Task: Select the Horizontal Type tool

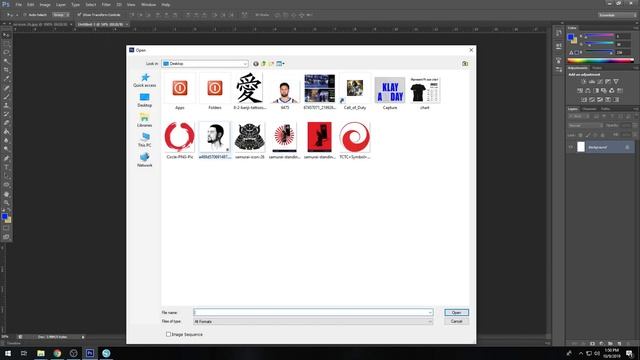Action: point(6,167)
